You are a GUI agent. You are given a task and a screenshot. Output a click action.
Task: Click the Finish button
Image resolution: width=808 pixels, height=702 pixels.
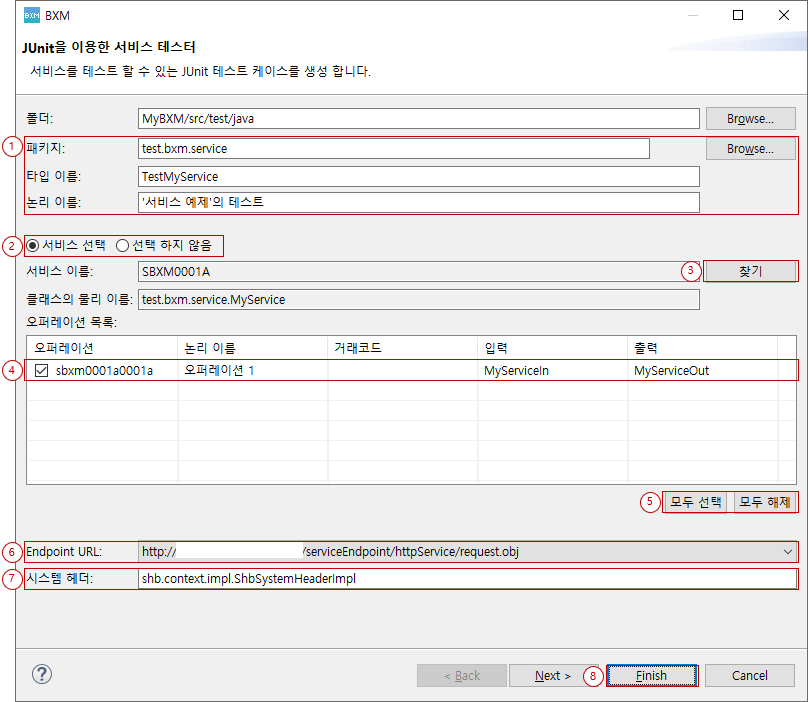point(652,675)
